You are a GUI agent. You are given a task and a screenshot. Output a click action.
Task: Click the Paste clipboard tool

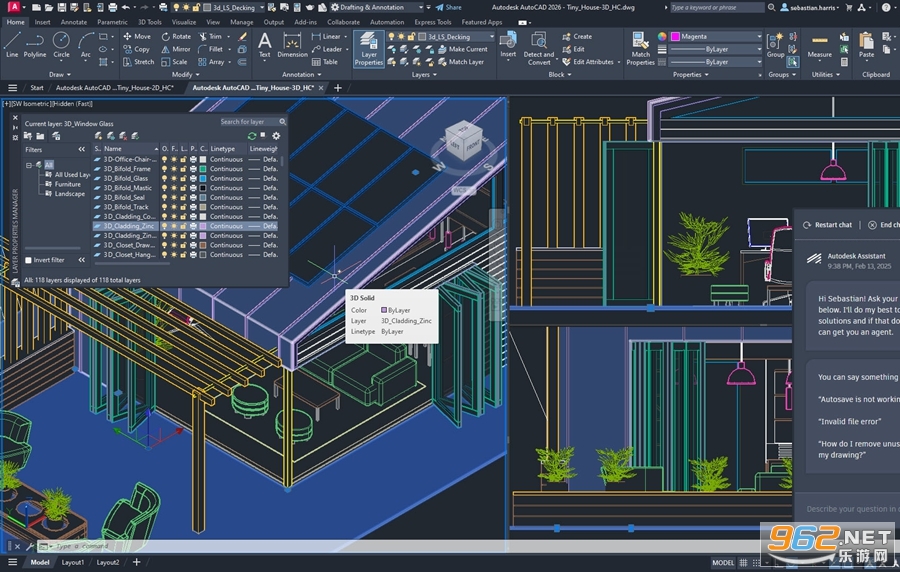(x=867, y=45)
